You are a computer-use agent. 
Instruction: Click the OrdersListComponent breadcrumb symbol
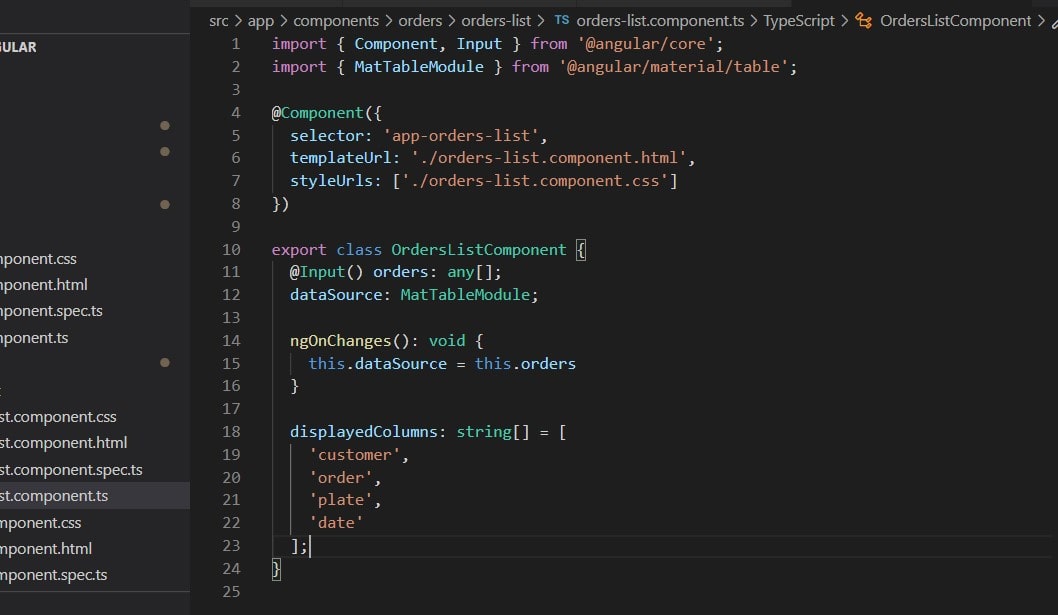[955, 21]
